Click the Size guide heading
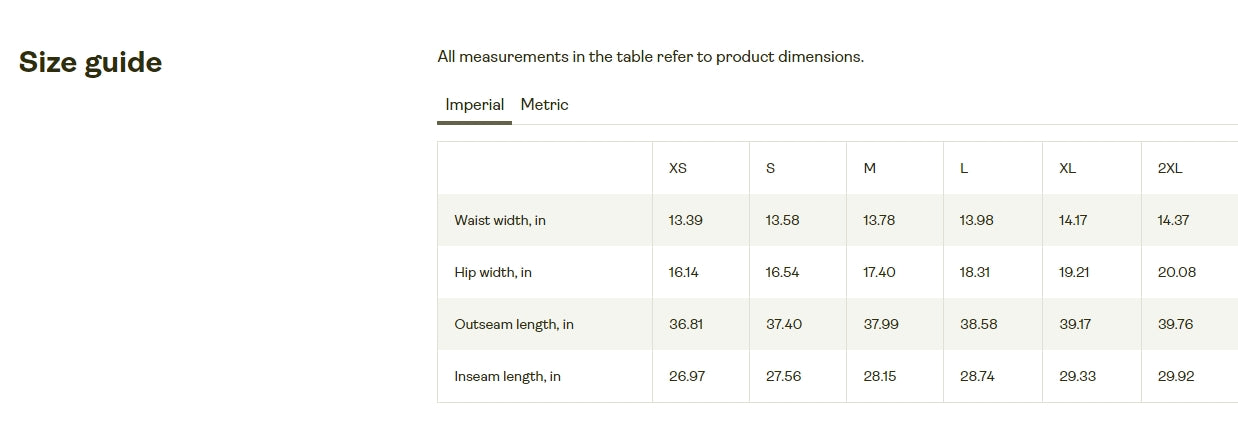Viewport: 1238px width, 447px height. pos(90,62)
